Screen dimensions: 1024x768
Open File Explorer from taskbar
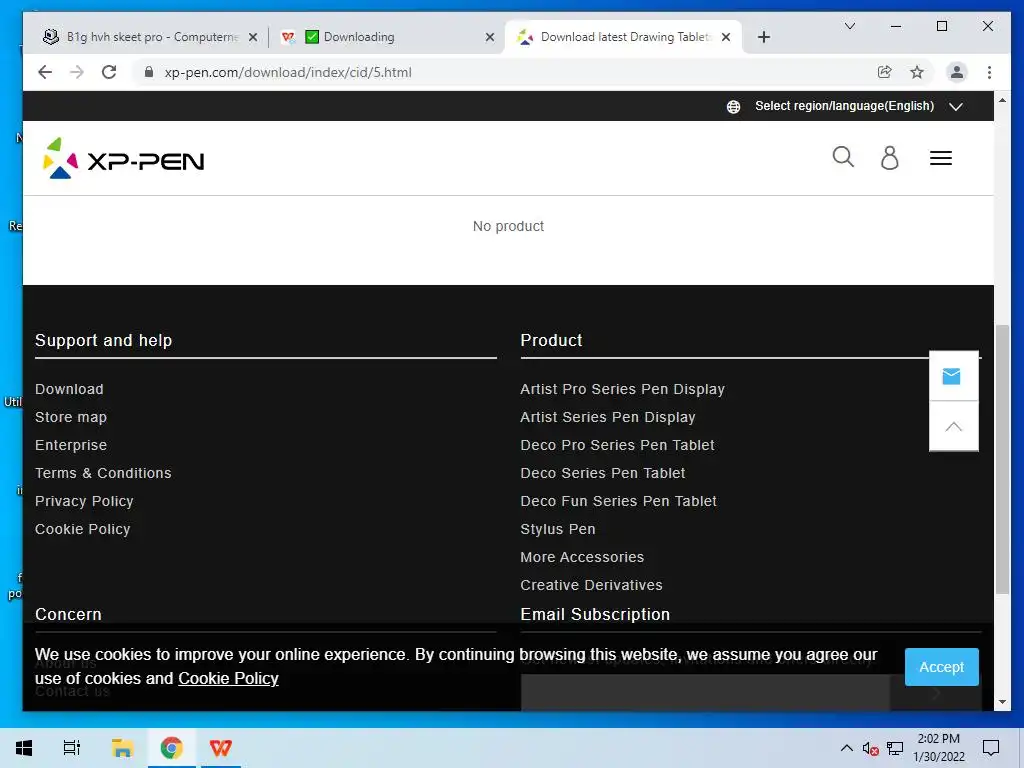click(122, 748)
